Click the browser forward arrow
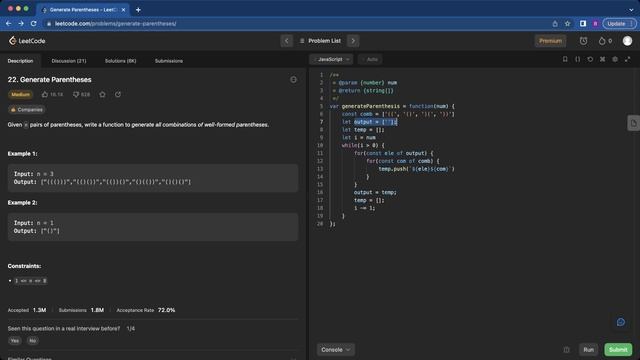 tap(21, 24)
